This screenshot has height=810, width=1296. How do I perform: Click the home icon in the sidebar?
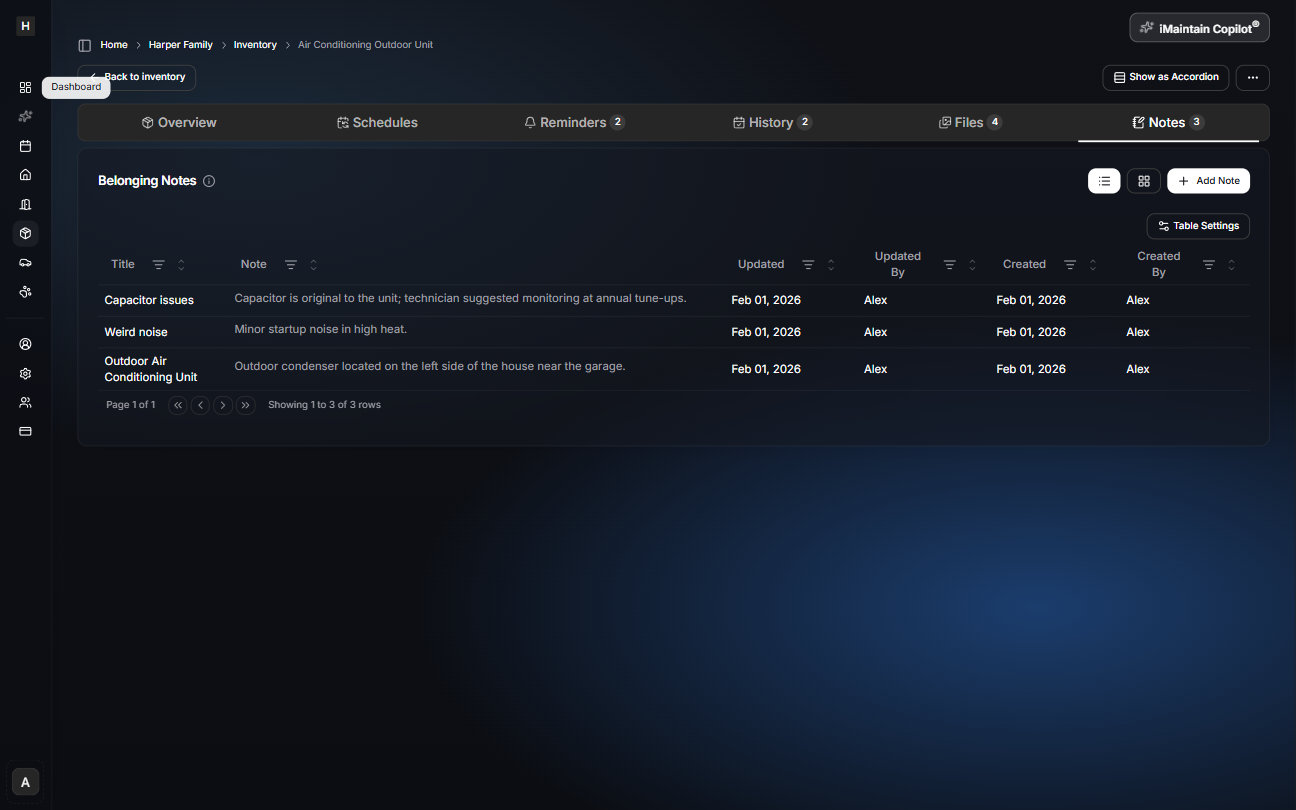pos(26,175)
